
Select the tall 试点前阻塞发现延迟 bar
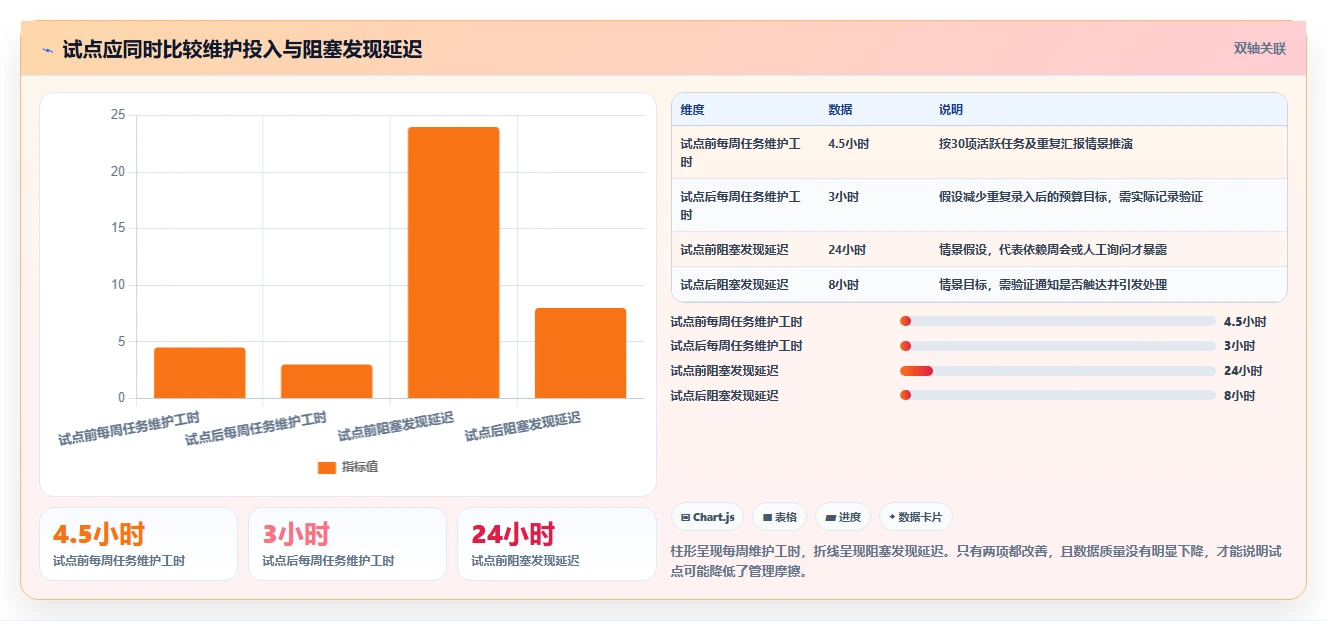tap(453, 263)
